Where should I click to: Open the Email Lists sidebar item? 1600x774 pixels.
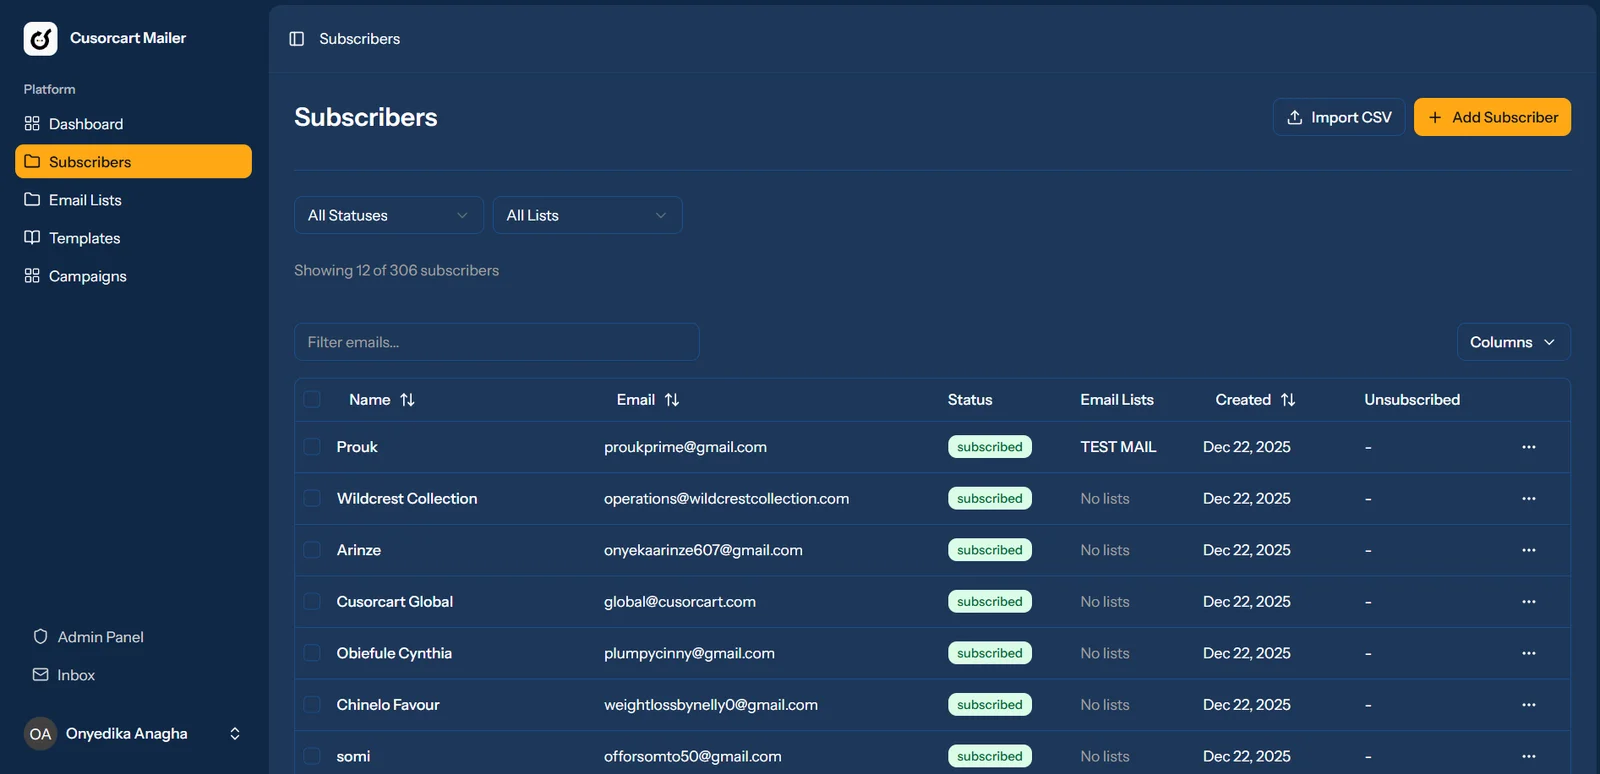point(133,200)
